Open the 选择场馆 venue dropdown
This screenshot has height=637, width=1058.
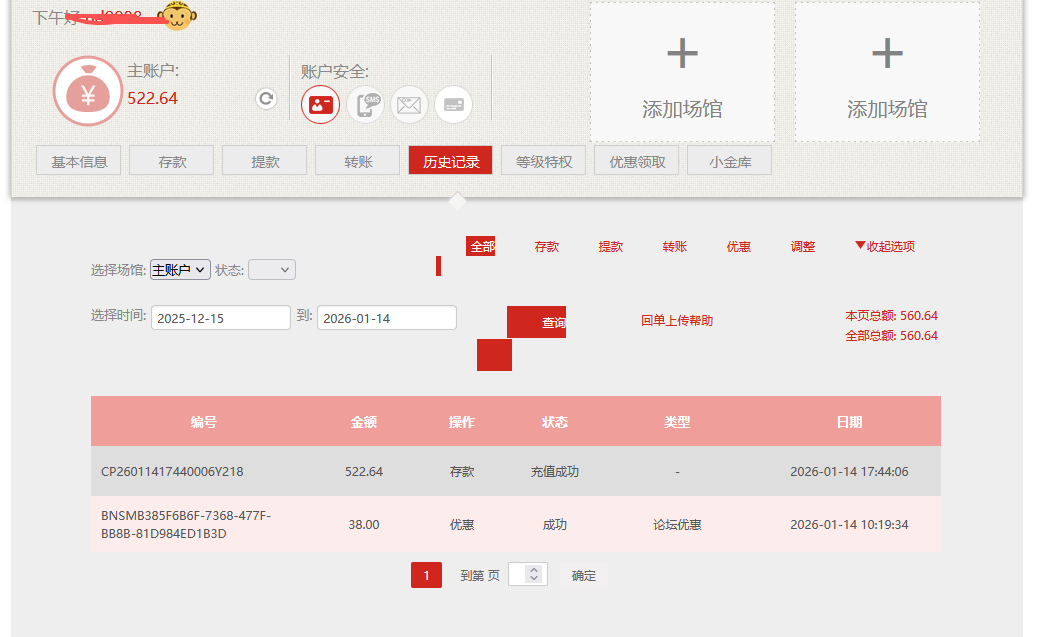point(179,269)
